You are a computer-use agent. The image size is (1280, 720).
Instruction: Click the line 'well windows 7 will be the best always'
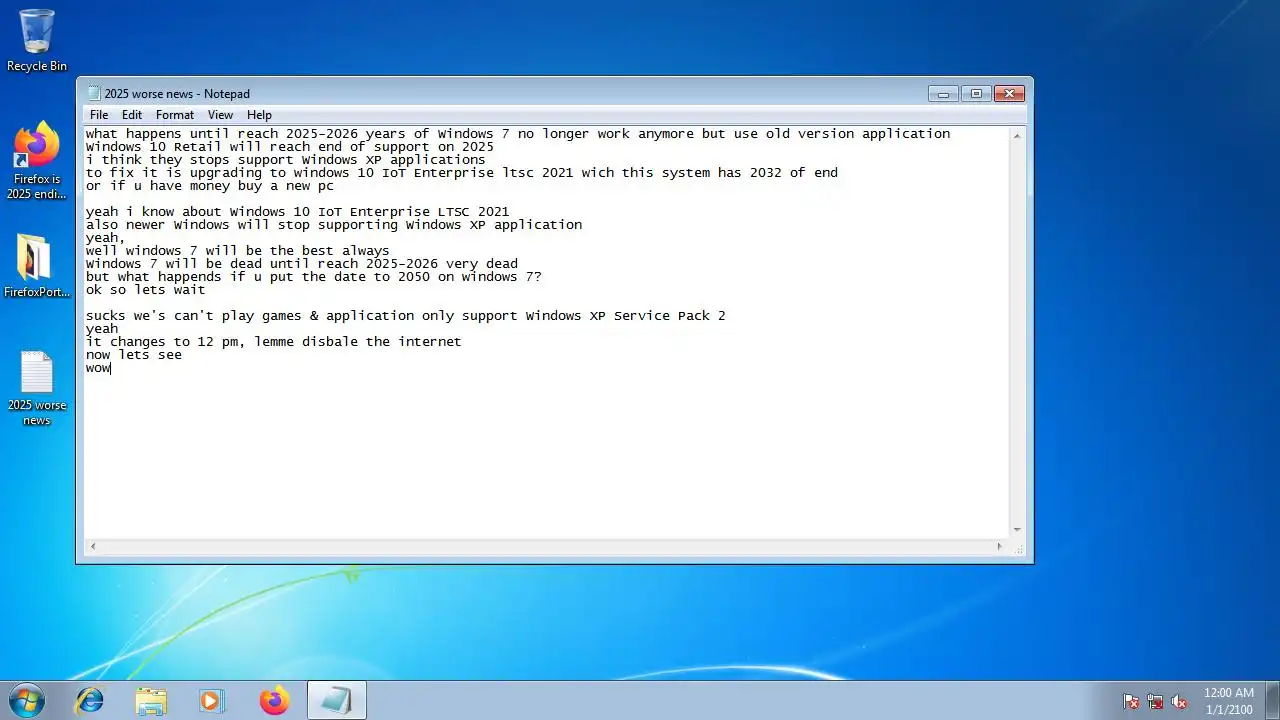click(x=238, y=251)
